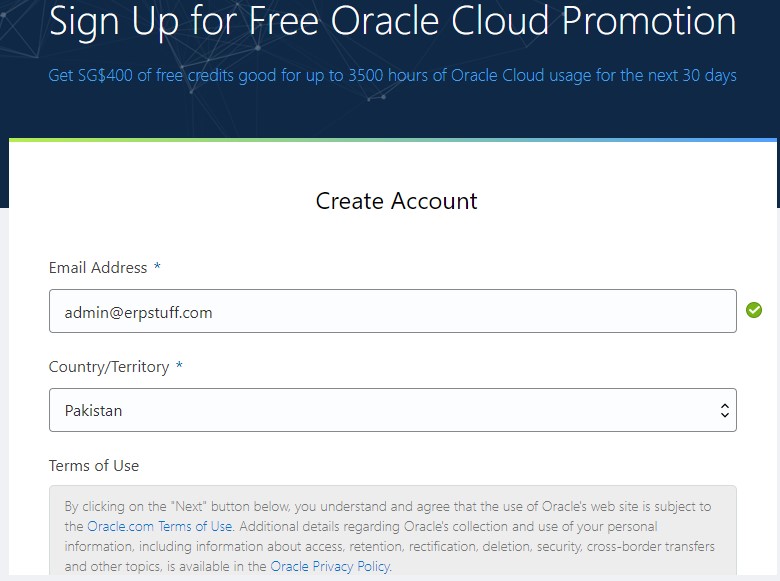Click the green email validation checkmark icon

tap(754, 311)
